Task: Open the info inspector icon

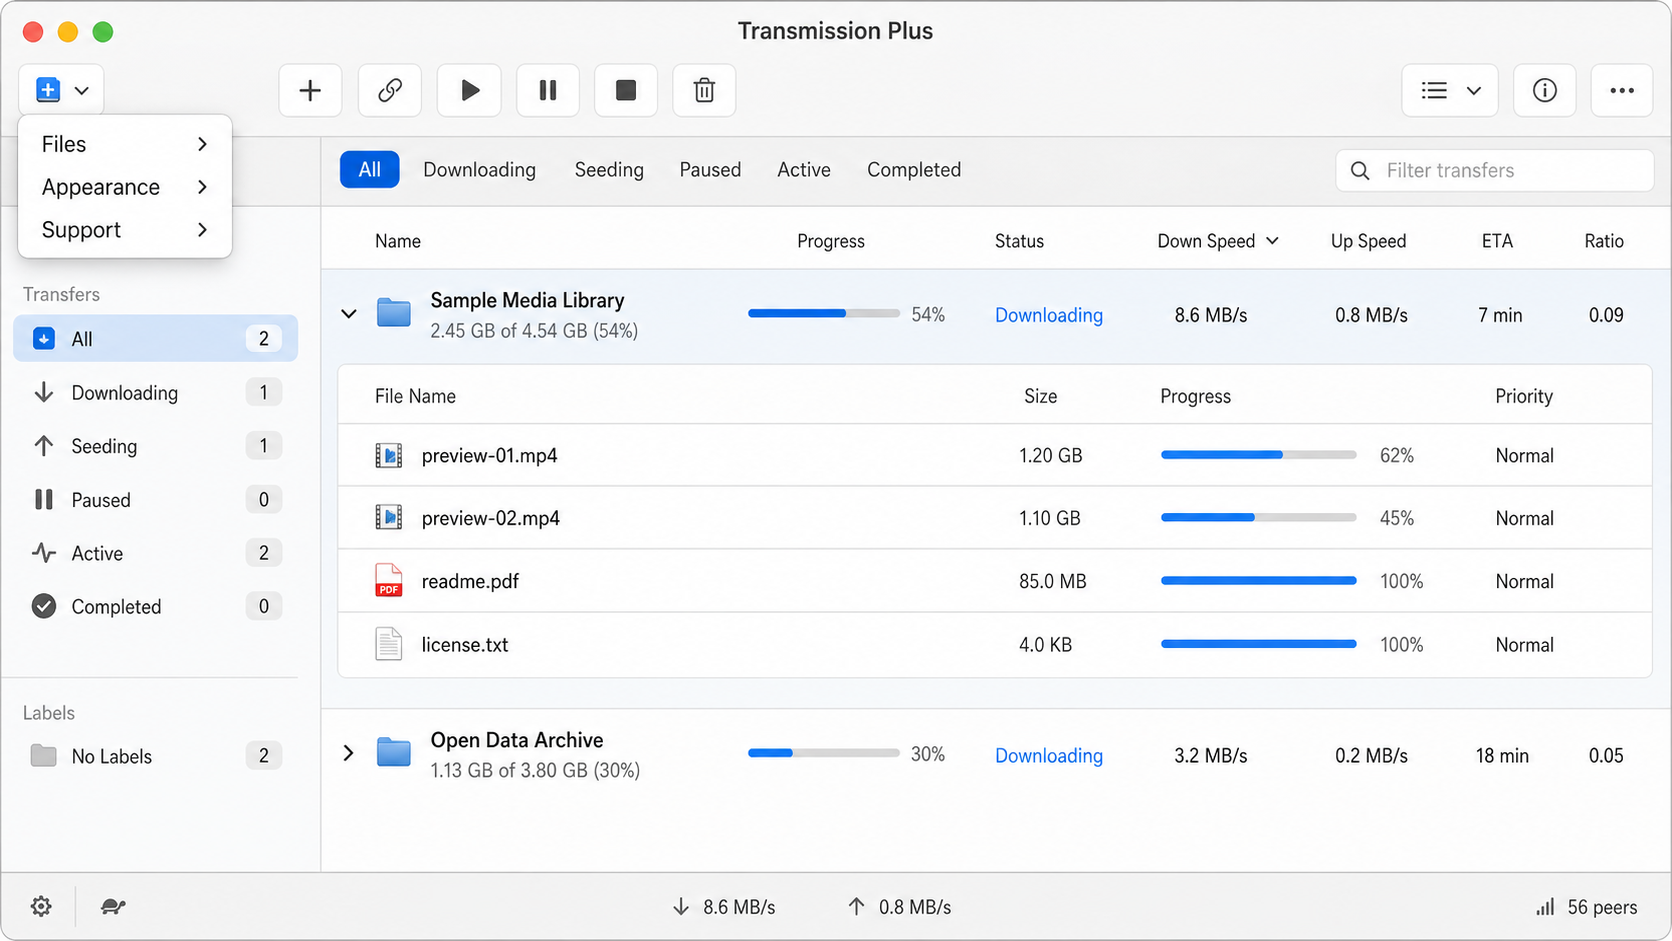Action: tap(1544, 90)
